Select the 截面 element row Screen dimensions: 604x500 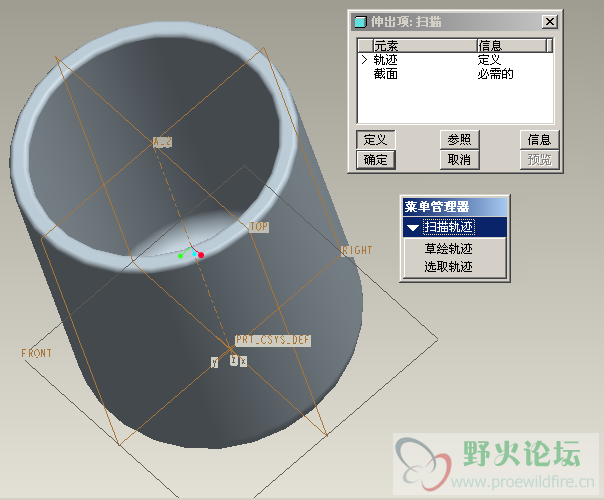tap(455, 74)
